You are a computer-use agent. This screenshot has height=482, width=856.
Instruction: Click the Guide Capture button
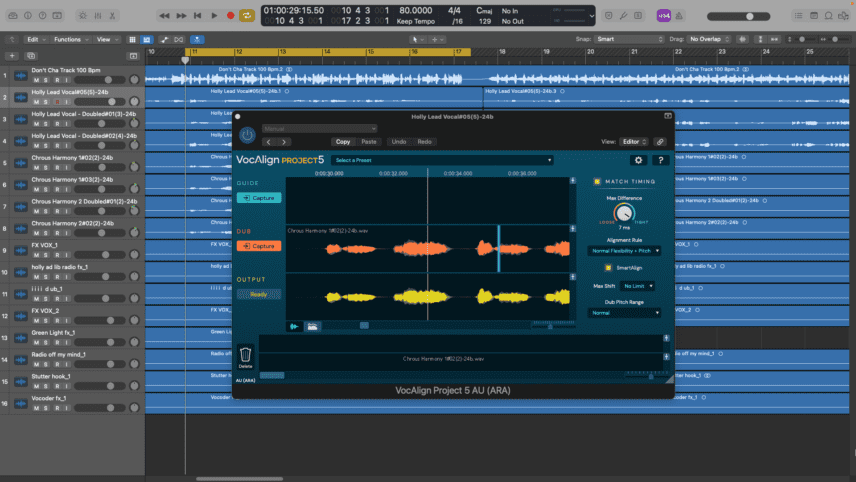pyautogui.click(x=259, y=198)
